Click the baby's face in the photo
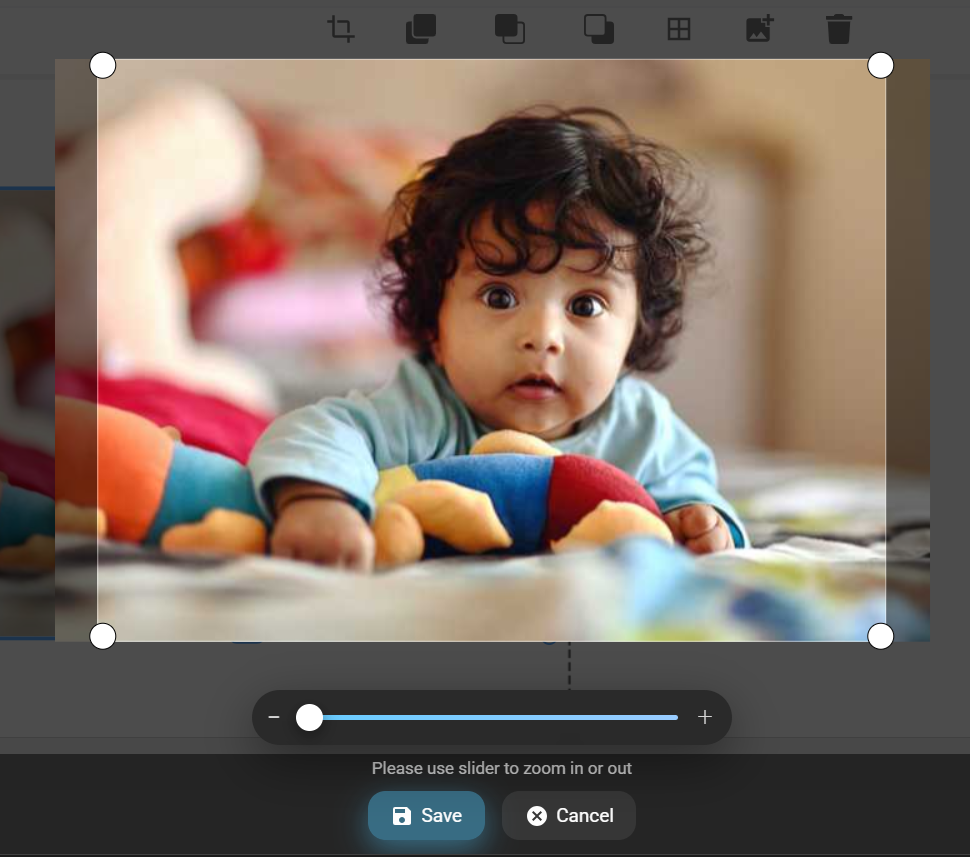This screenshot has width=970, height=857. pyautogui.click(x=541, y=330)
